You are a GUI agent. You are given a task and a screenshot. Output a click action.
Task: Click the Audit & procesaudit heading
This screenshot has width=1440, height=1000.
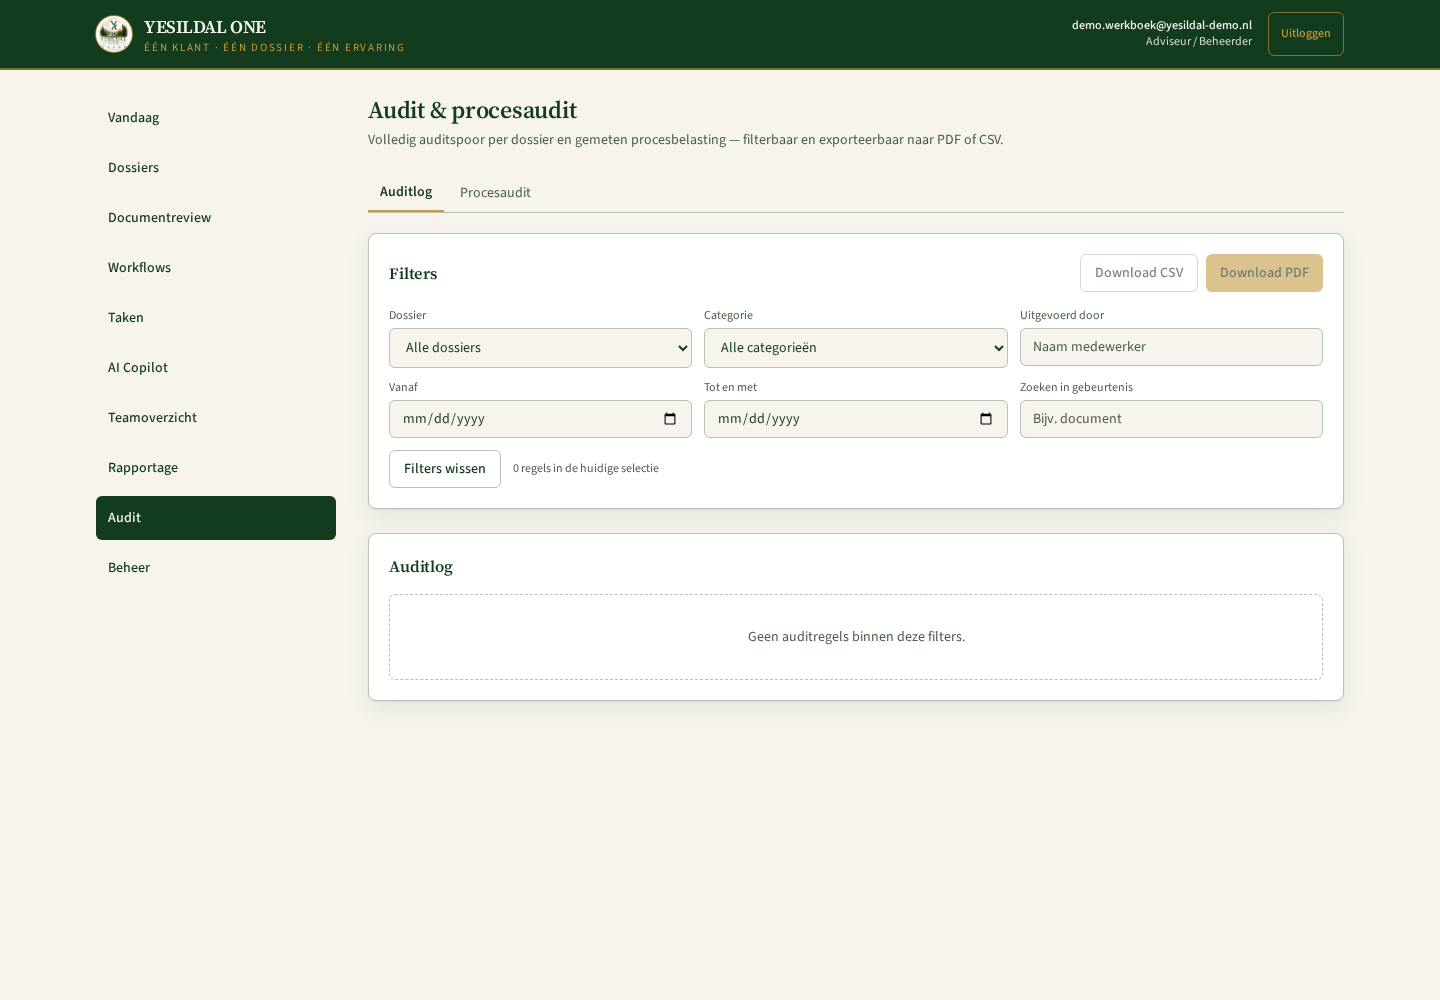(472, 110)
